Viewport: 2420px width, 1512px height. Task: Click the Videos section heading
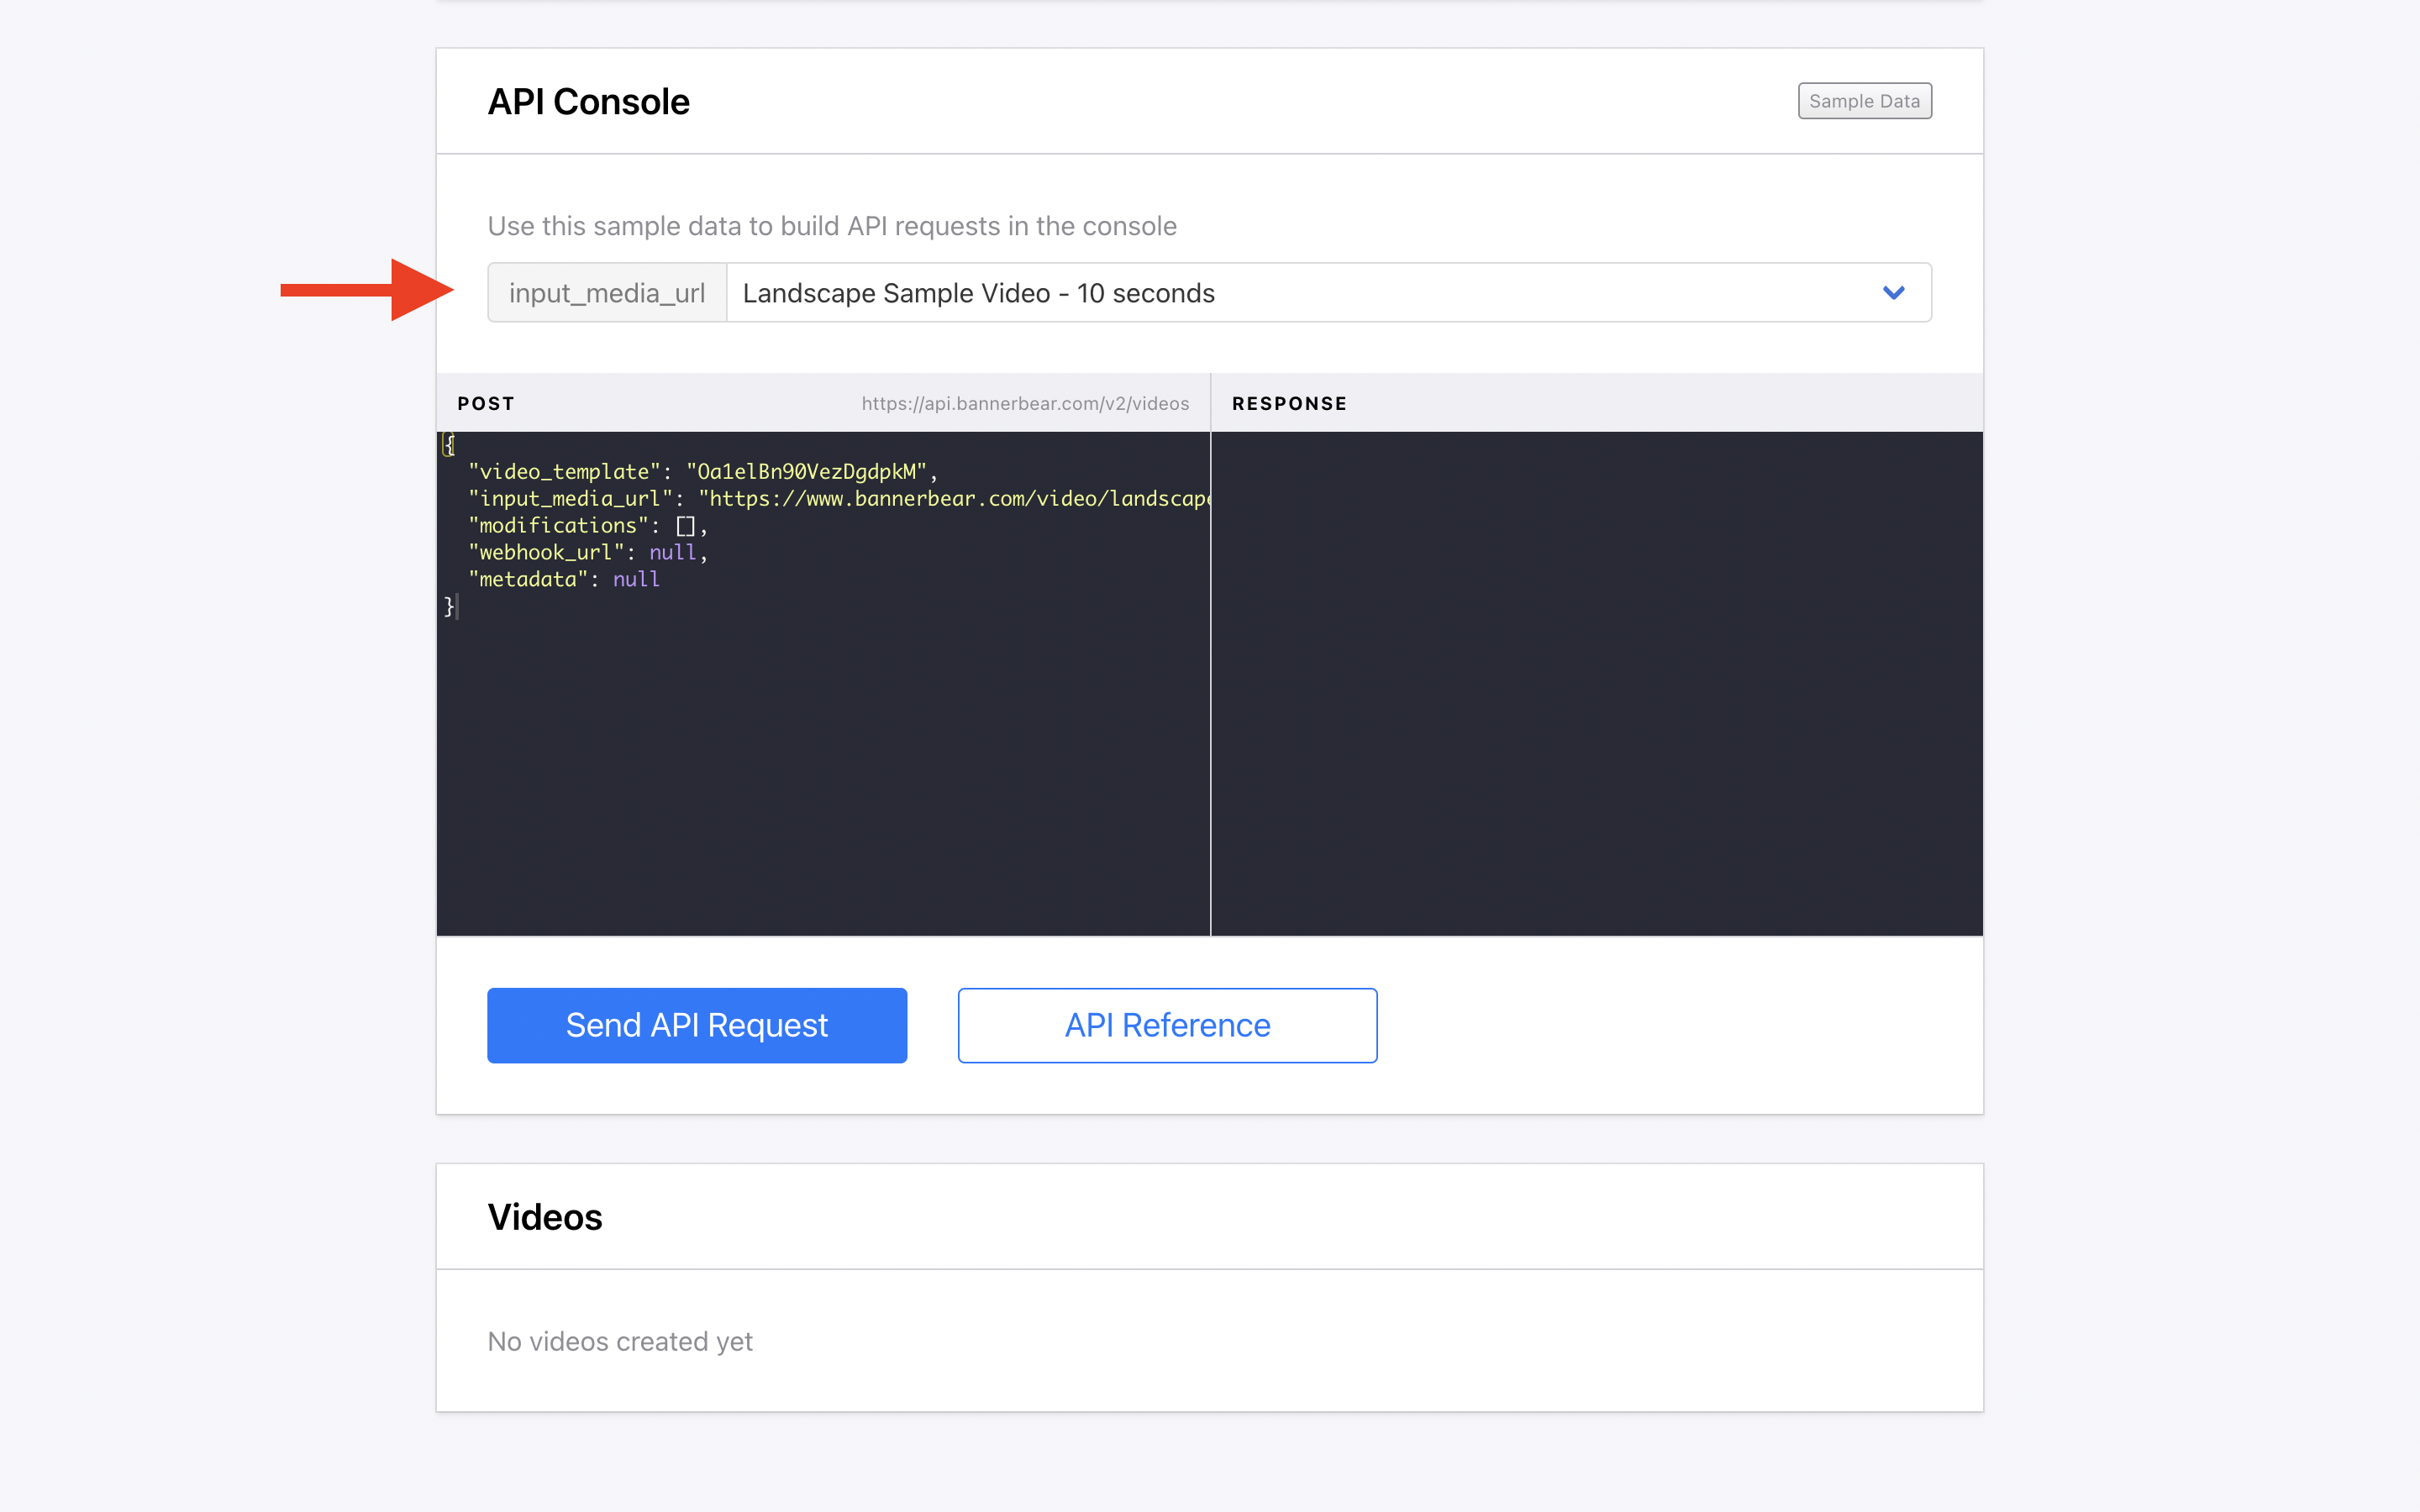coord(545,1217)
